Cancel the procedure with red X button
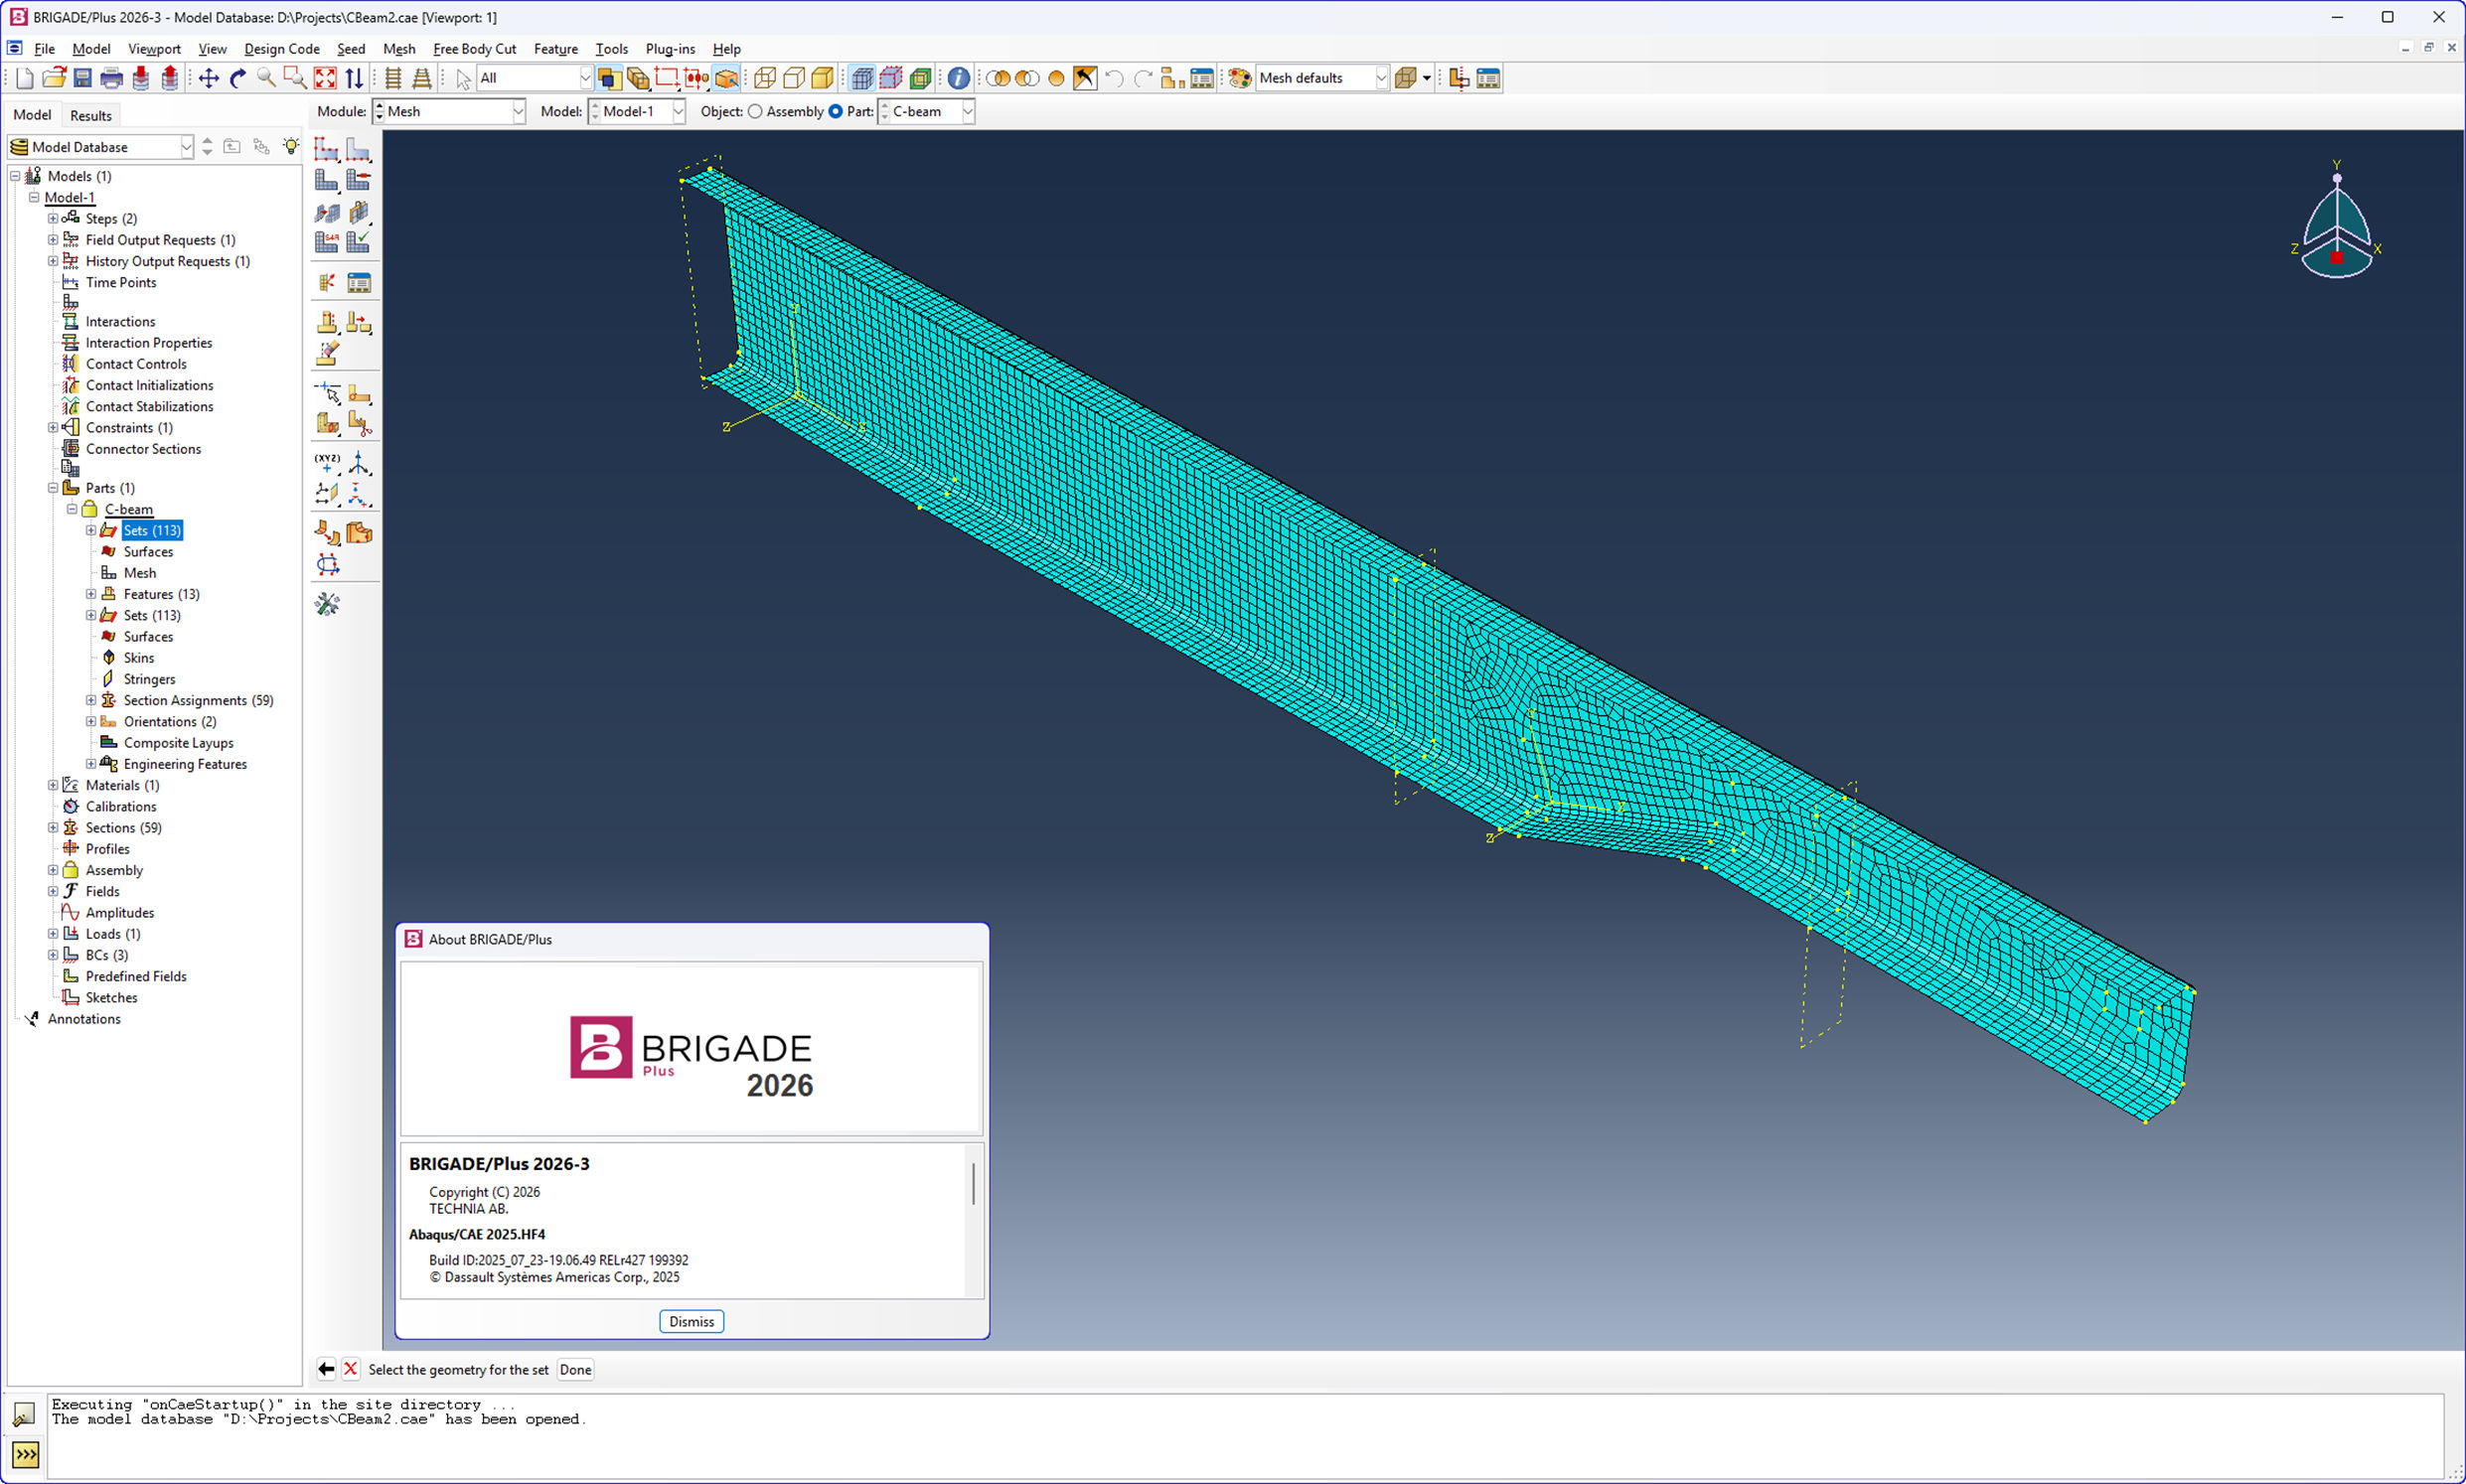Viewport: 2466px width, 1484px height. click(x=350, y=1370)
